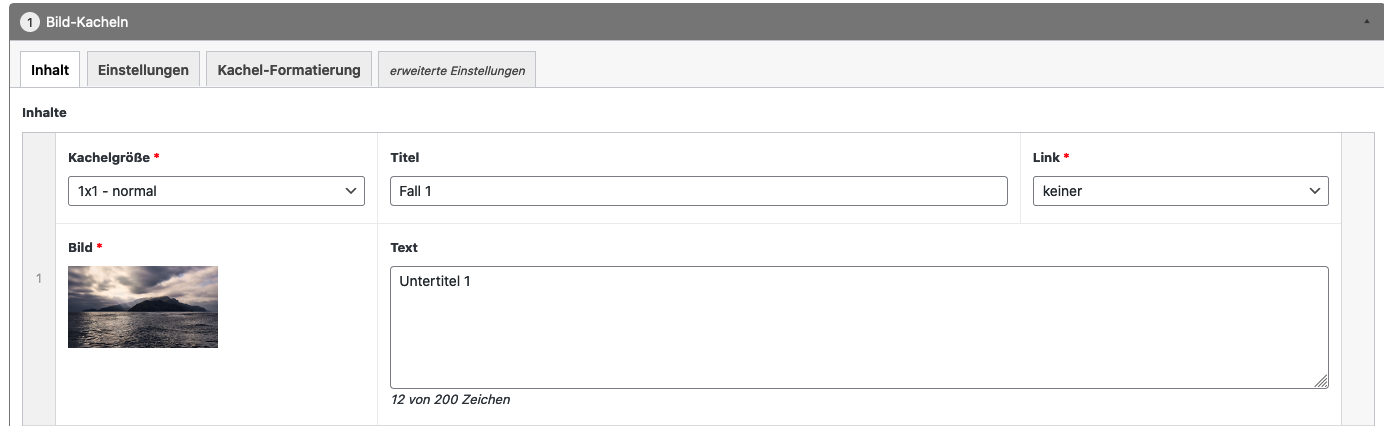Click the Link field label
The width and height of the screenshot is (1384, 426).
click(x=1046, y=158)
